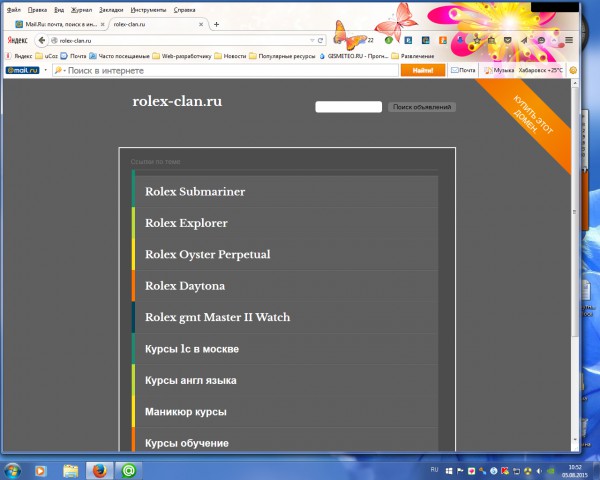This screenshot has height=480, width=600.
Task: Open the URL history dropdown arrow
Action: click(312, 41)
